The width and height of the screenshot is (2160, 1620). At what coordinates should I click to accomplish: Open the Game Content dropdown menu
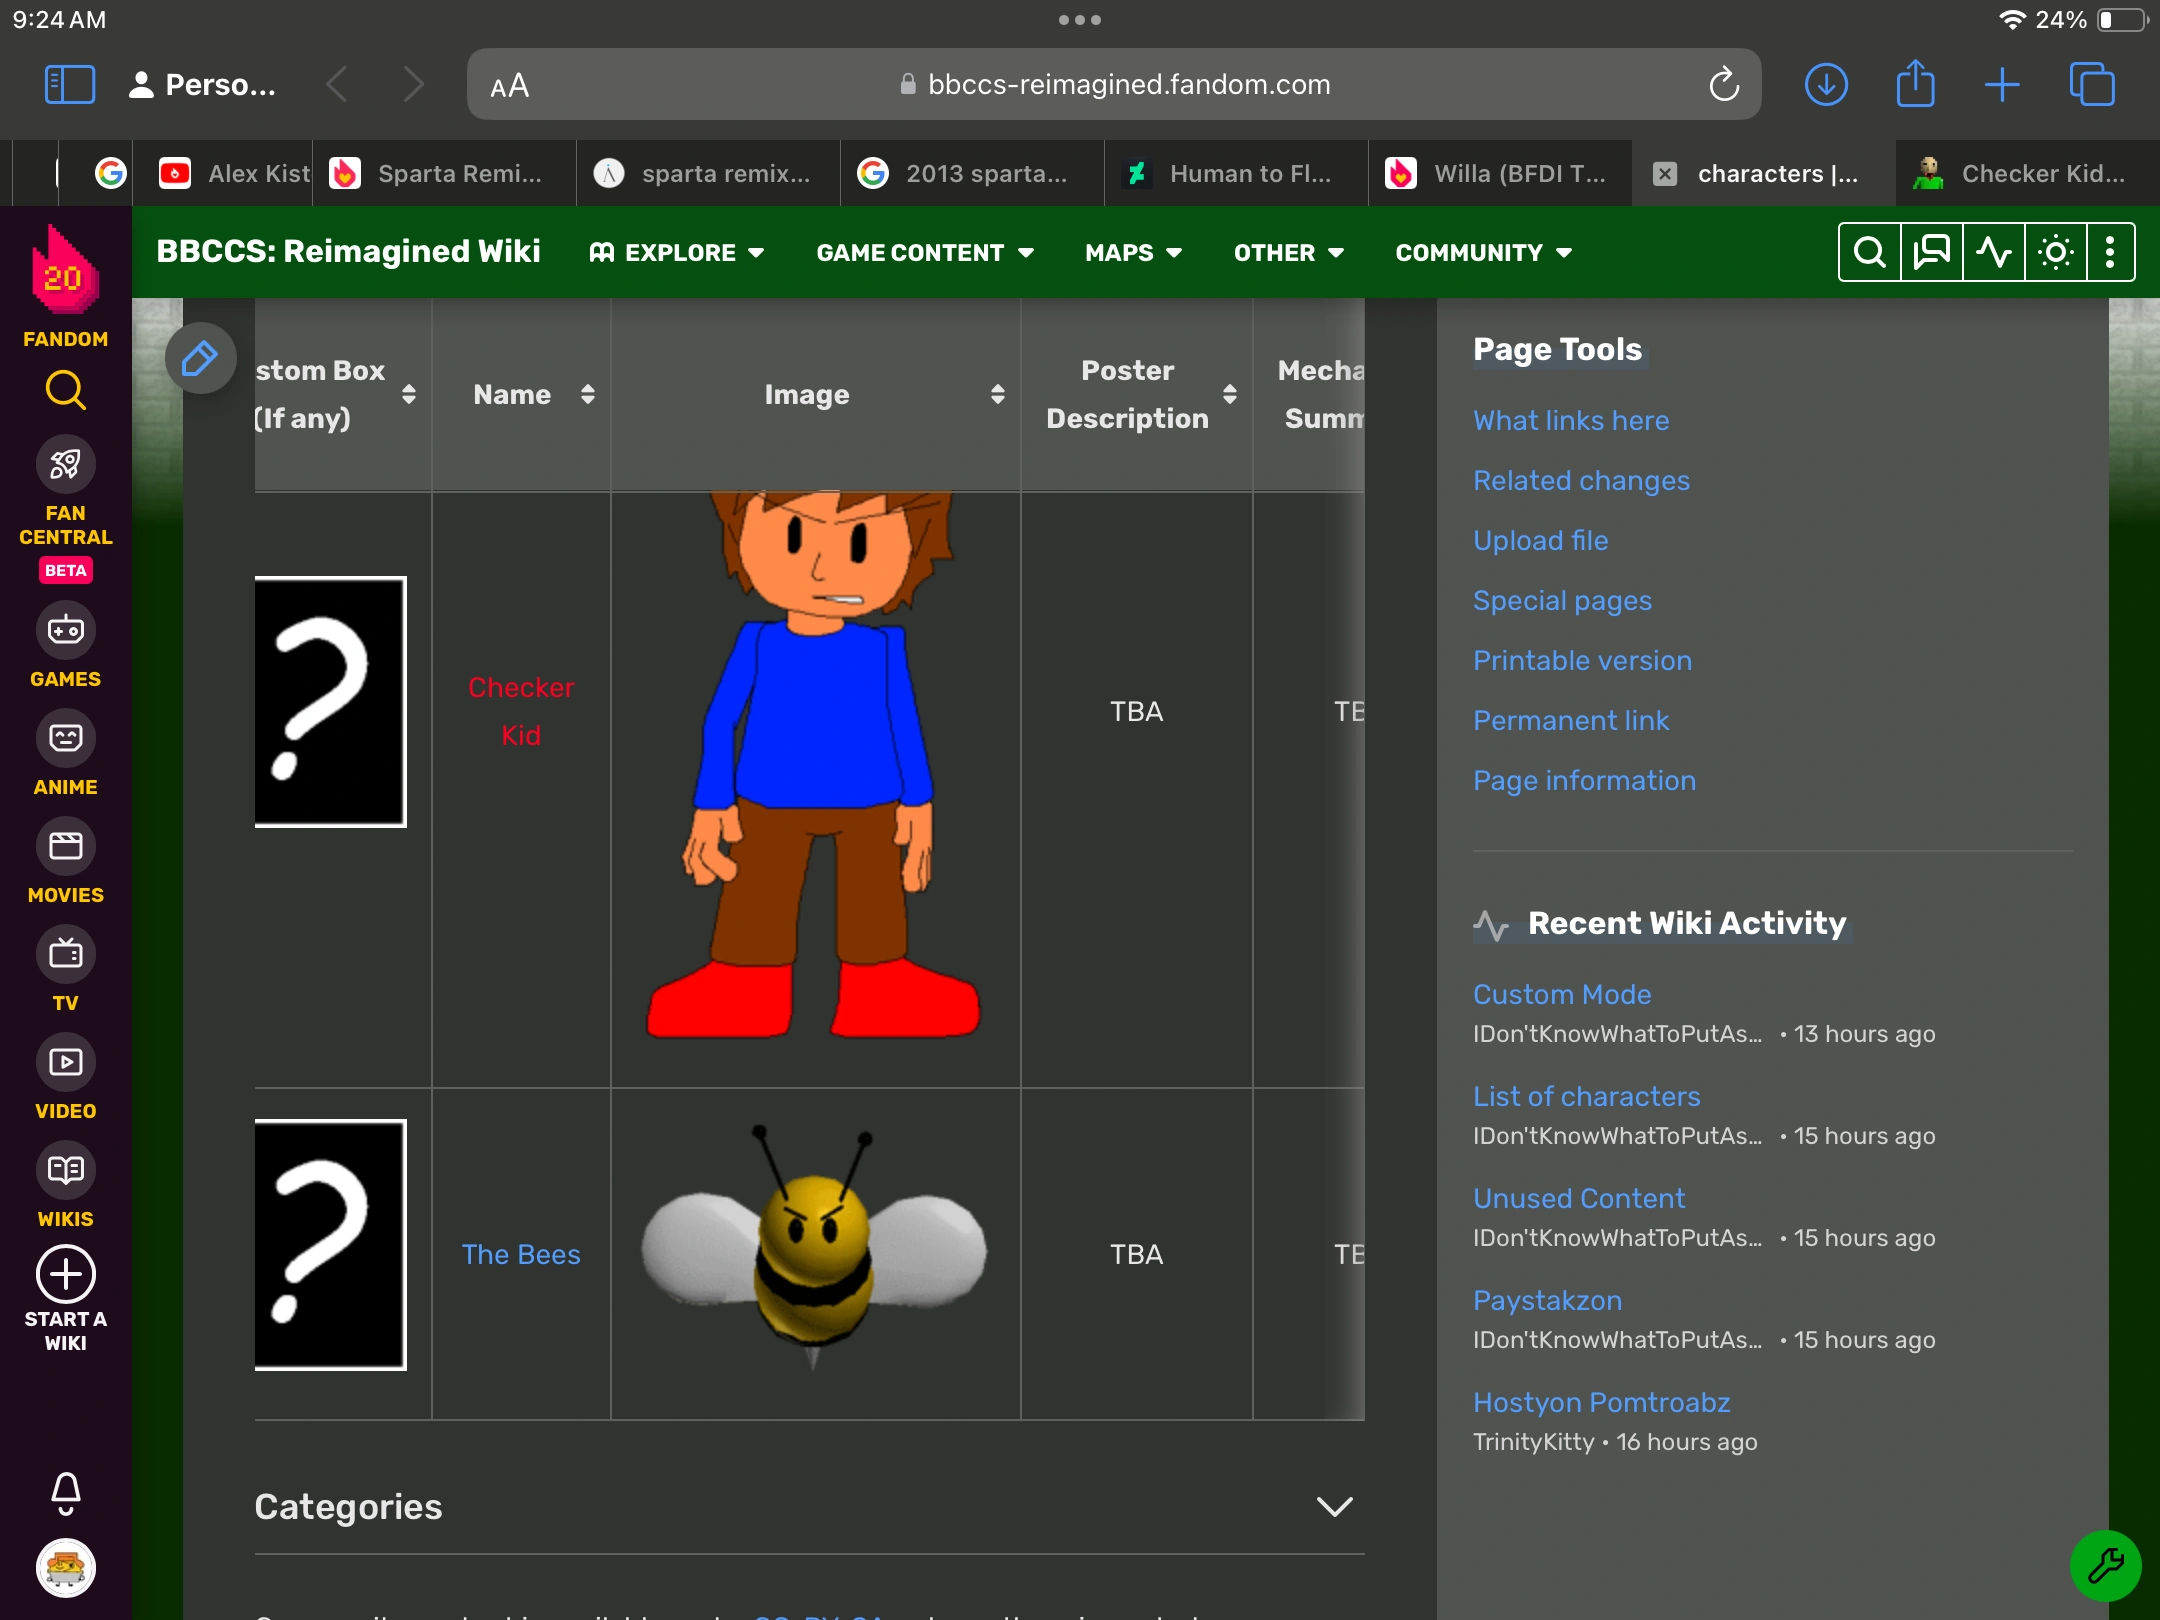925,253
